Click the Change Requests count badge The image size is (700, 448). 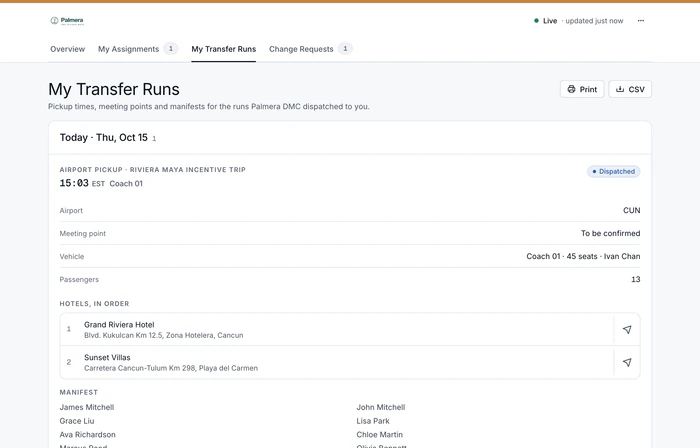pos(345,49)
